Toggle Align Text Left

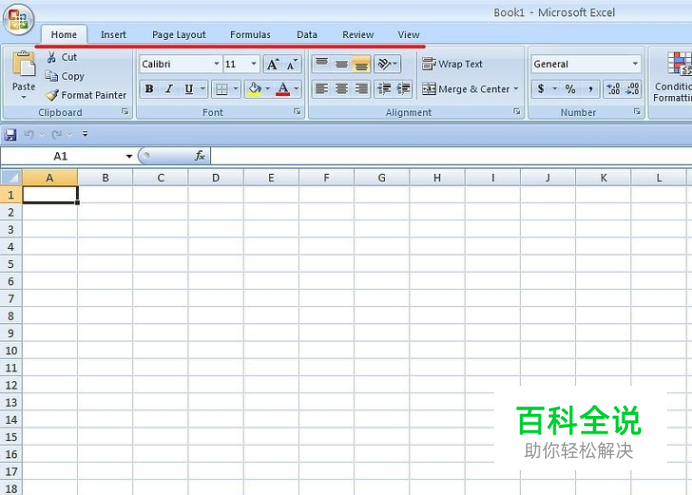click(x=322, y=89)
